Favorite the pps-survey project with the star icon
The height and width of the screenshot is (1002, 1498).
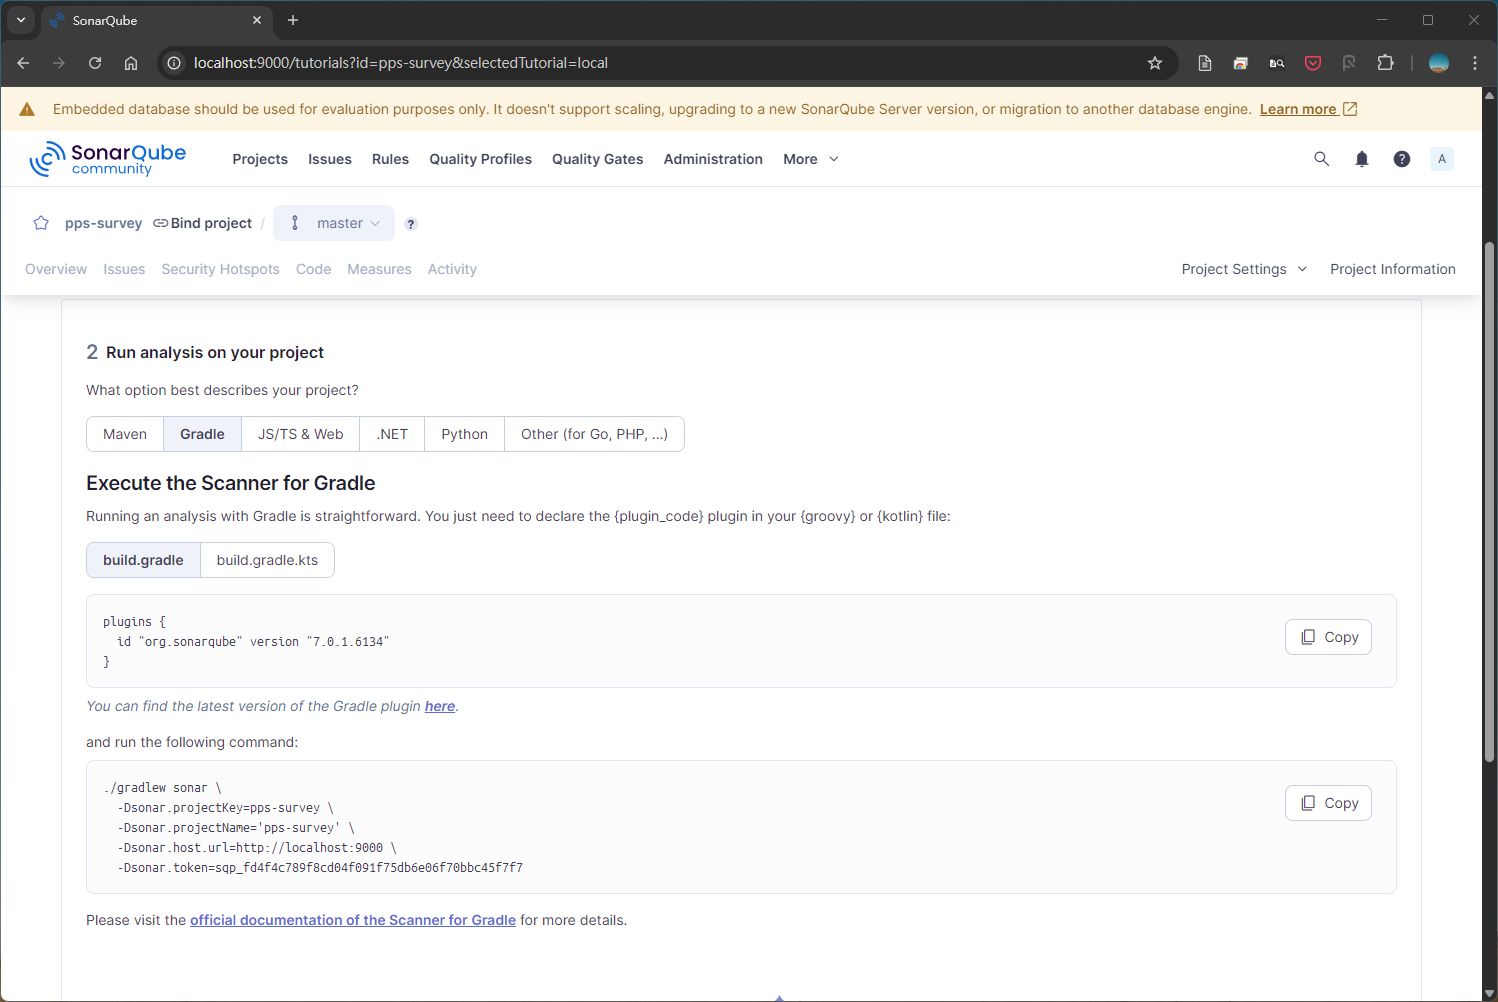pyautogui.click(x=41, y=223)
